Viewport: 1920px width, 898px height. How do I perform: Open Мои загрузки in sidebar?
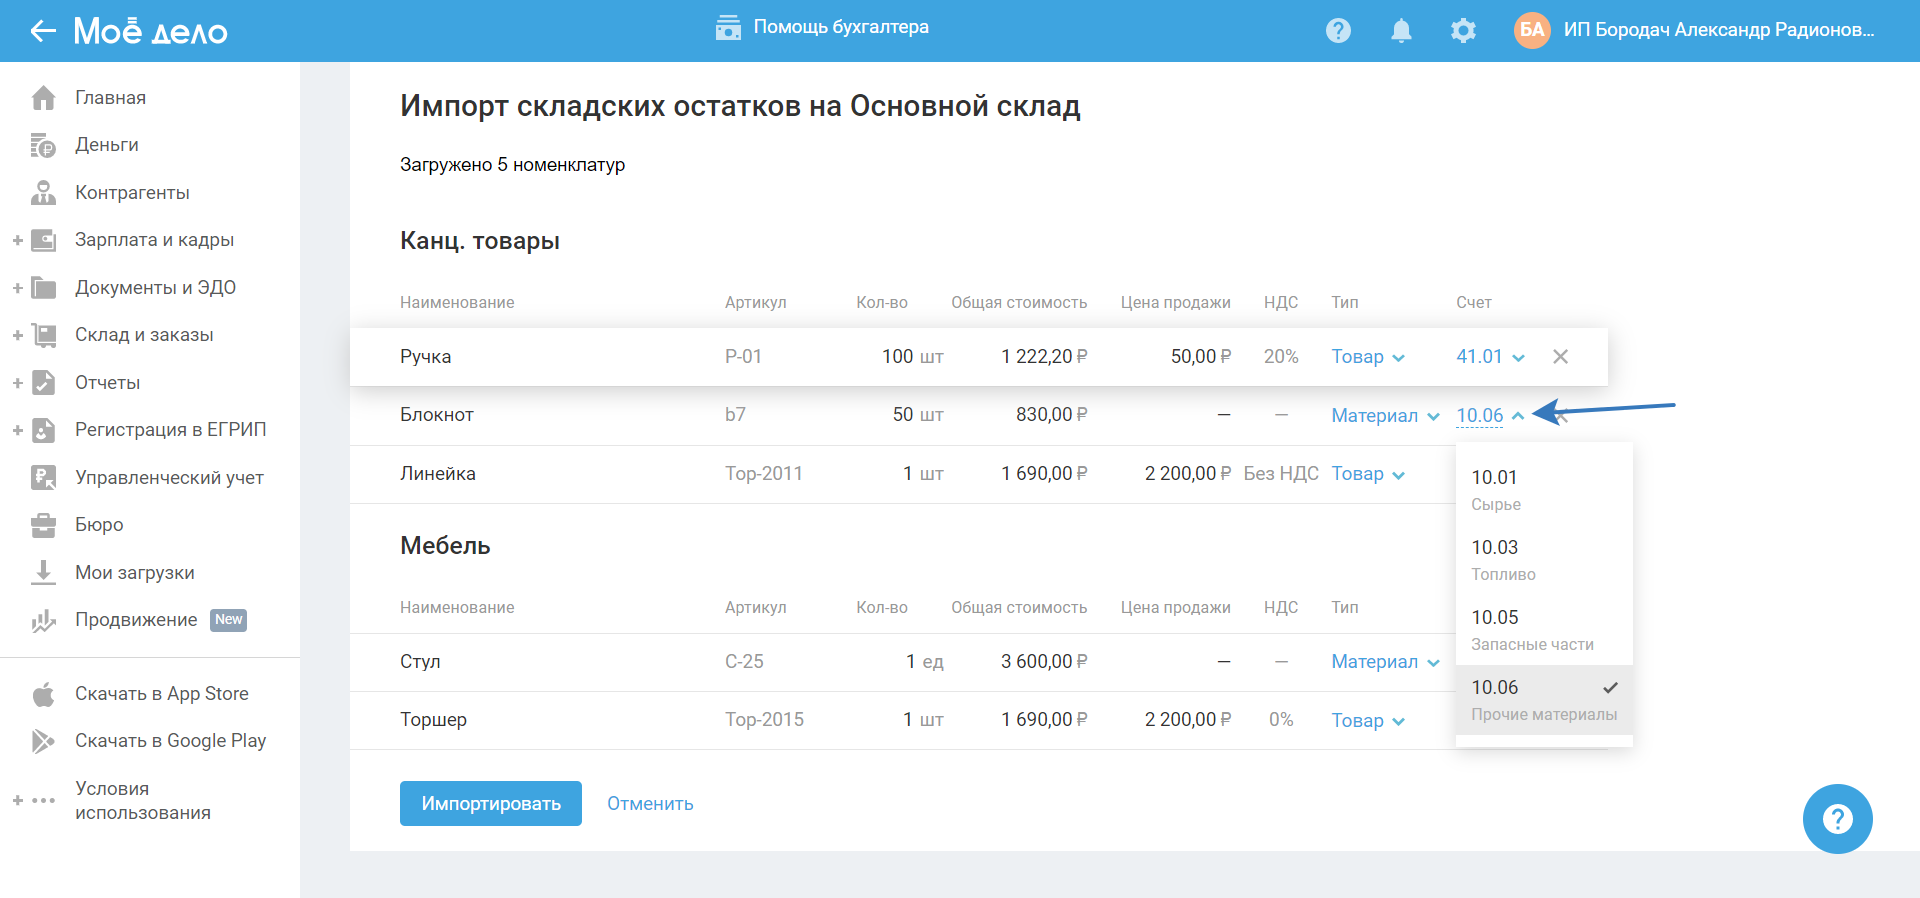[134, 573]
